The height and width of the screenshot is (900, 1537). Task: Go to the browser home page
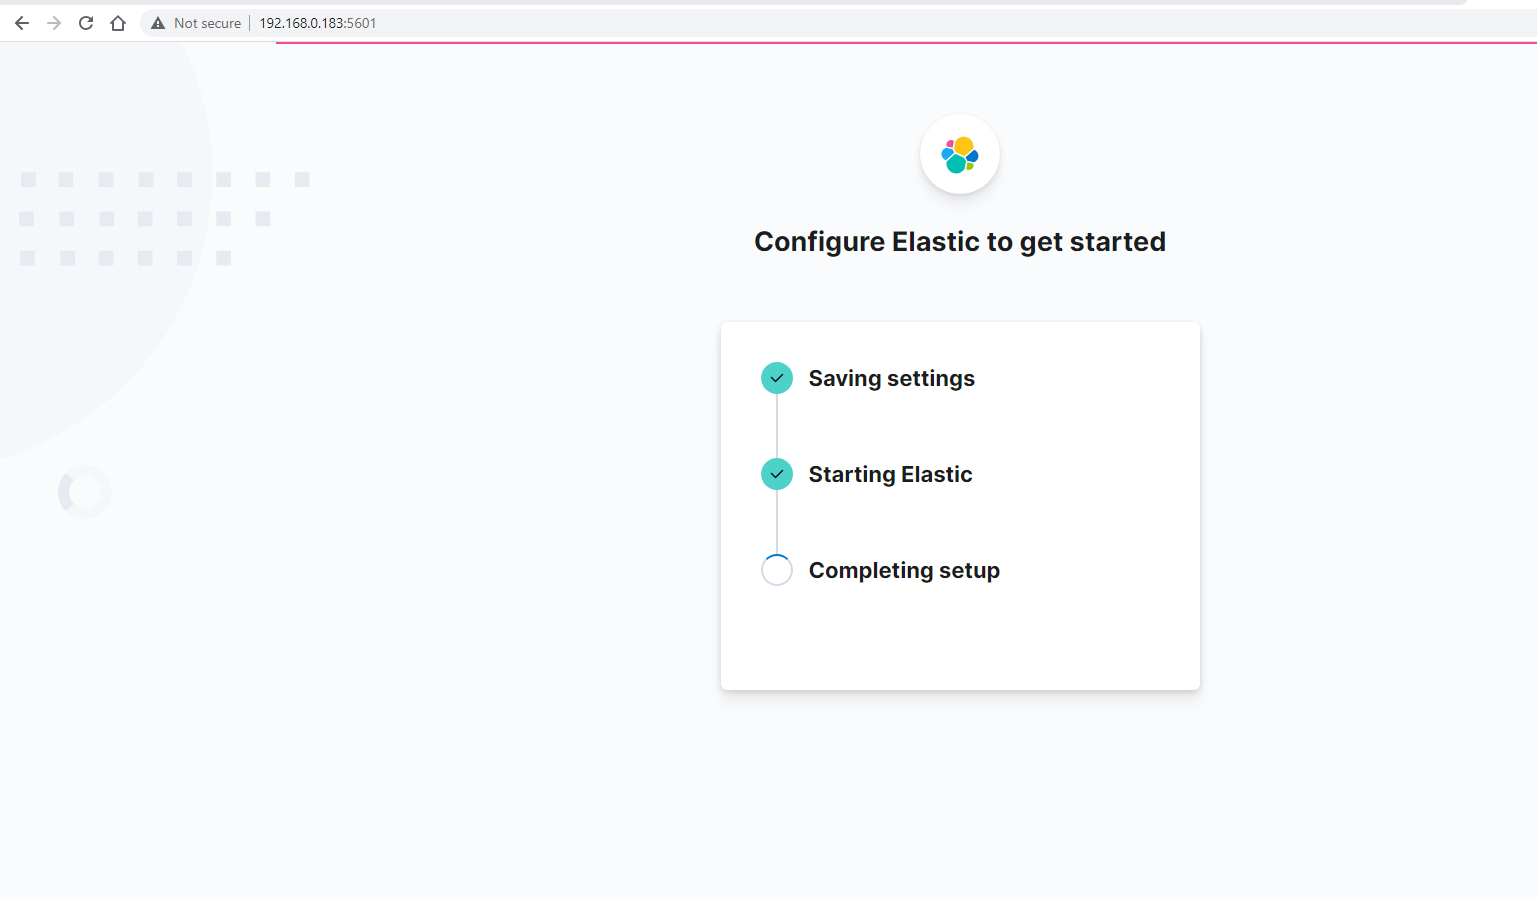point(118,23)
